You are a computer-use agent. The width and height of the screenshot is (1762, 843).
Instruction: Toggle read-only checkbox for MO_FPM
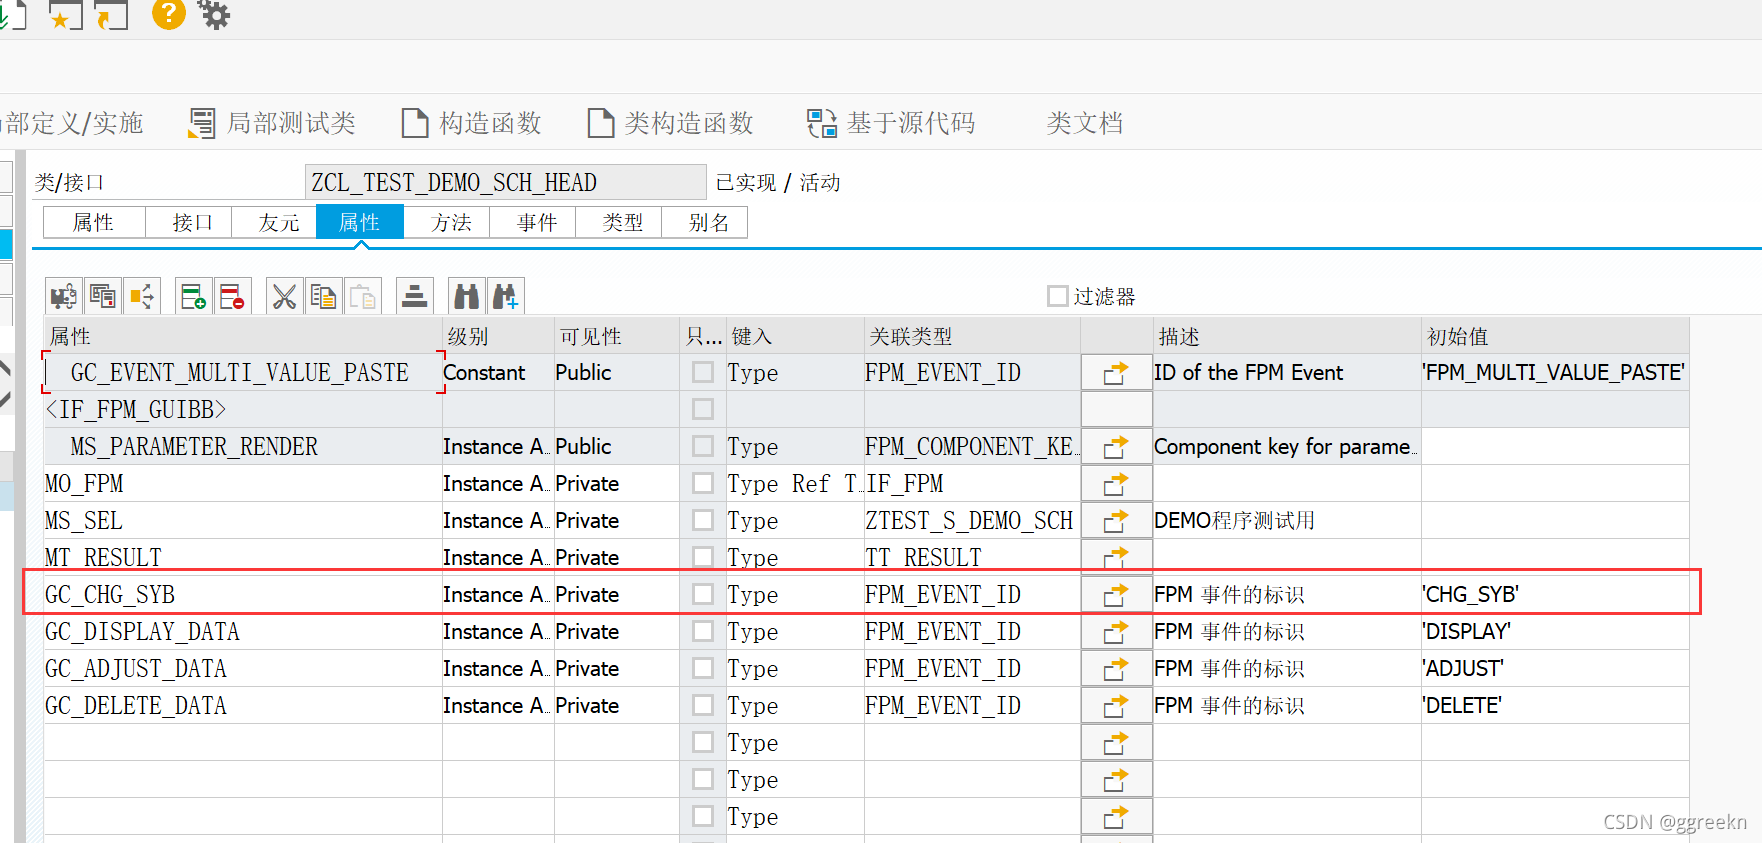point(703,483)
